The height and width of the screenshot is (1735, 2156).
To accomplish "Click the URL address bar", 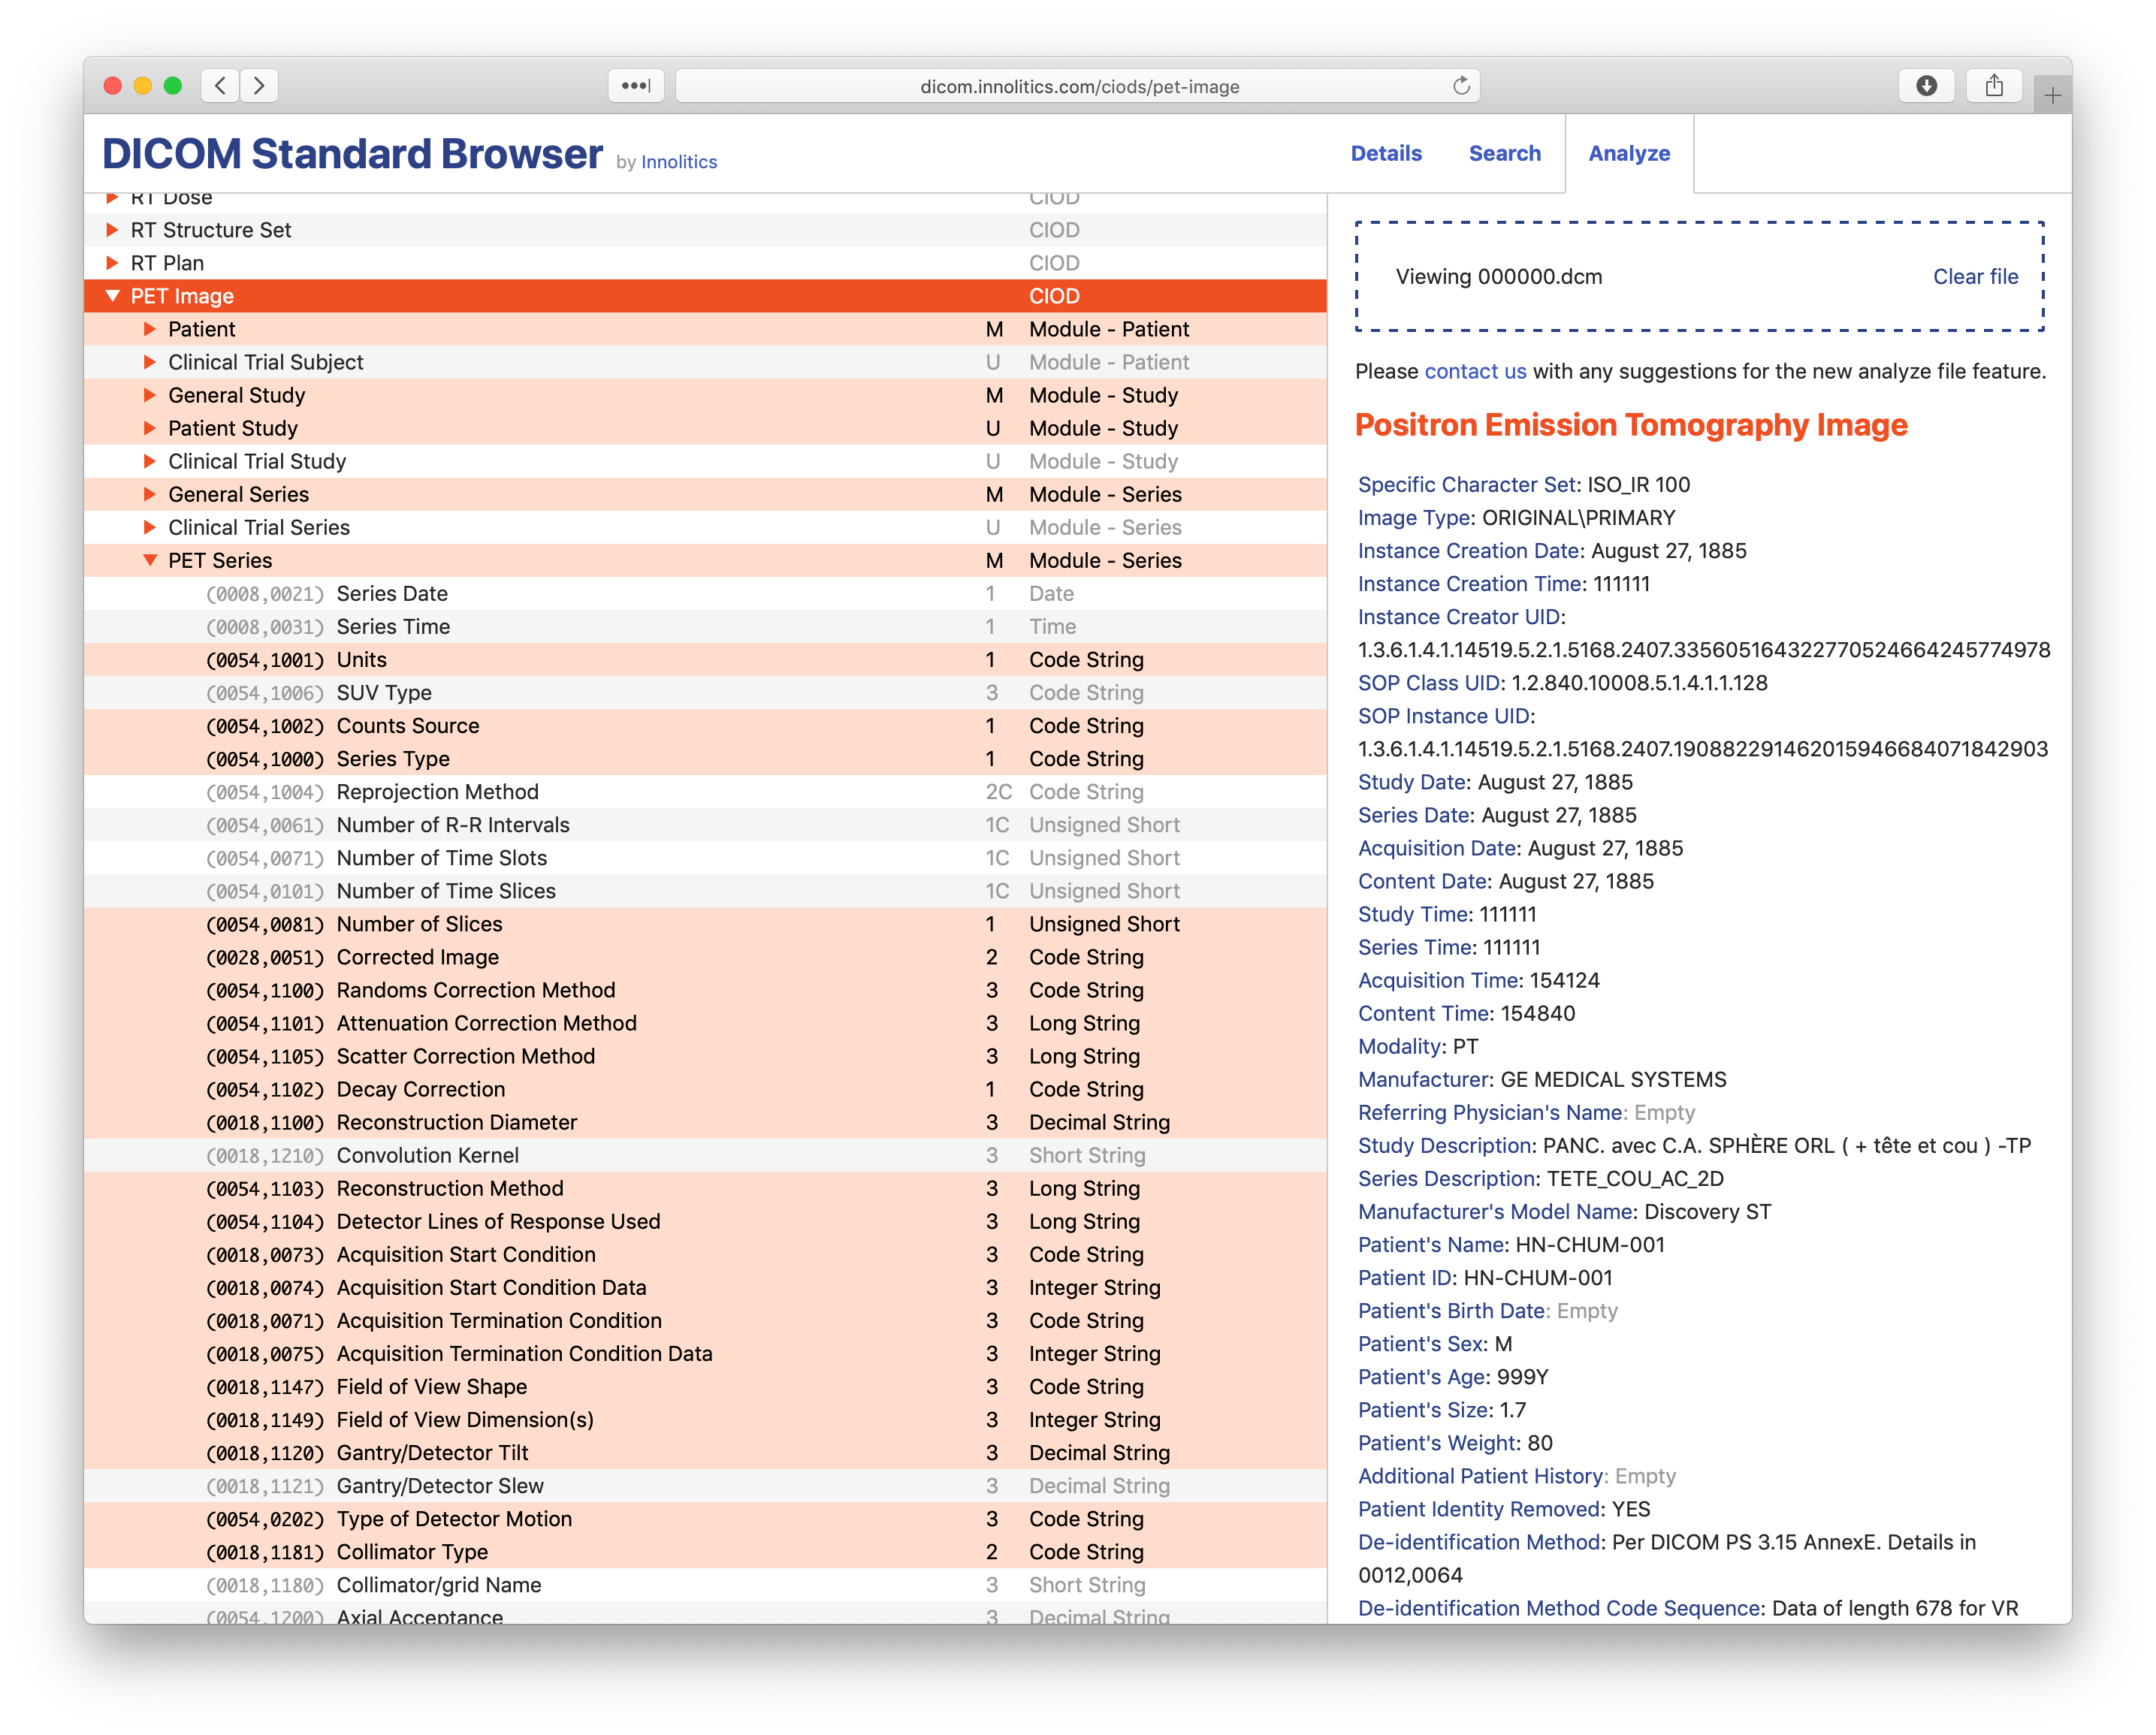I will pyautogui.click(x=1078, y=86).
